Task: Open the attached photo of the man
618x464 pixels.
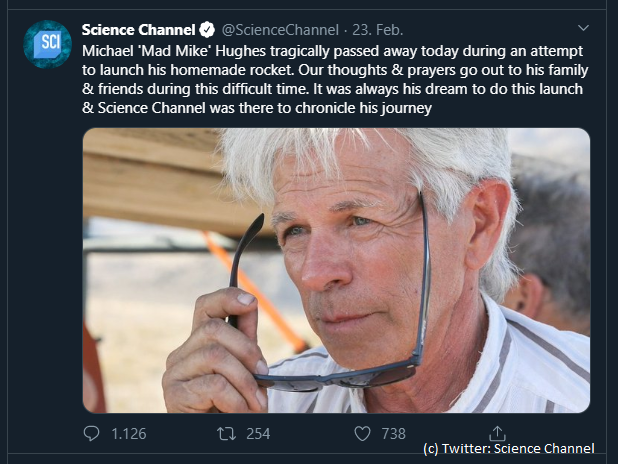Action: tap(336, 270)
